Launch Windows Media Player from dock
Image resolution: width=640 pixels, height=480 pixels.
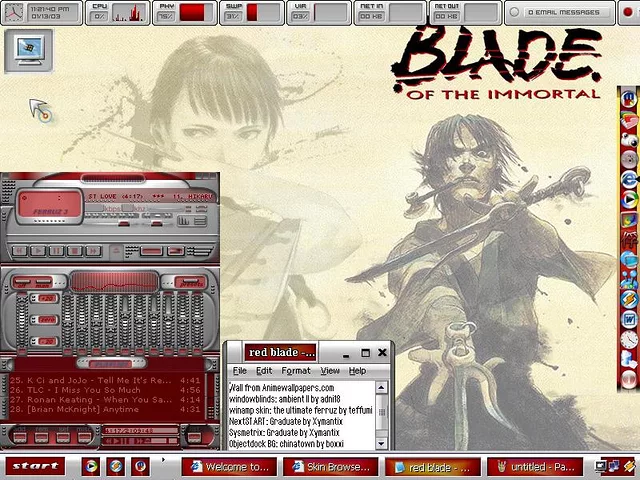629,200
